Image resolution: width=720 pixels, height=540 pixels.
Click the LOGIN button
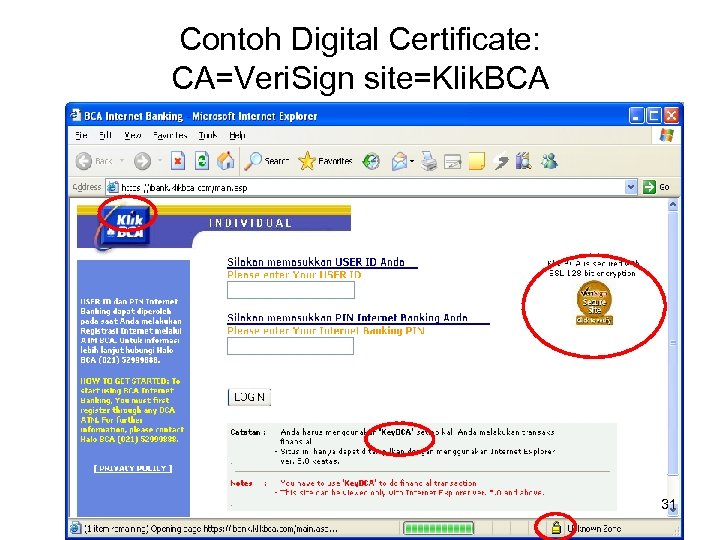point(249,397)
